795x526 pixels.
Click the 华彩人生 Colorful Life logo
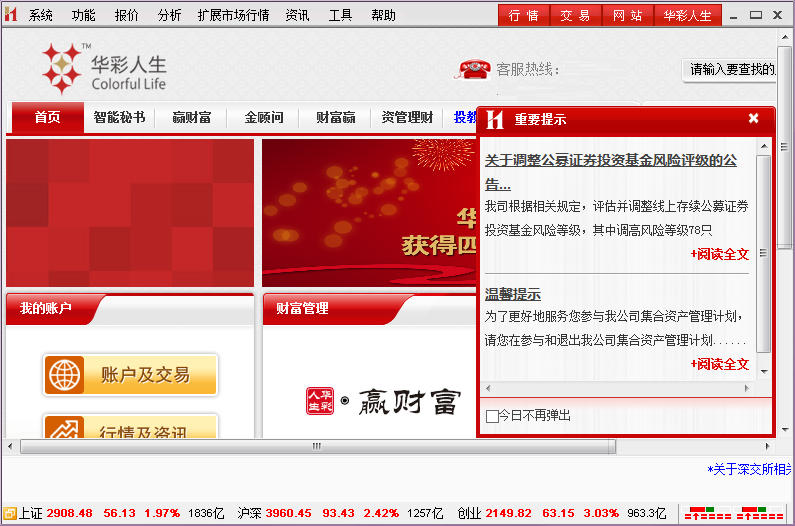(103, 68)
